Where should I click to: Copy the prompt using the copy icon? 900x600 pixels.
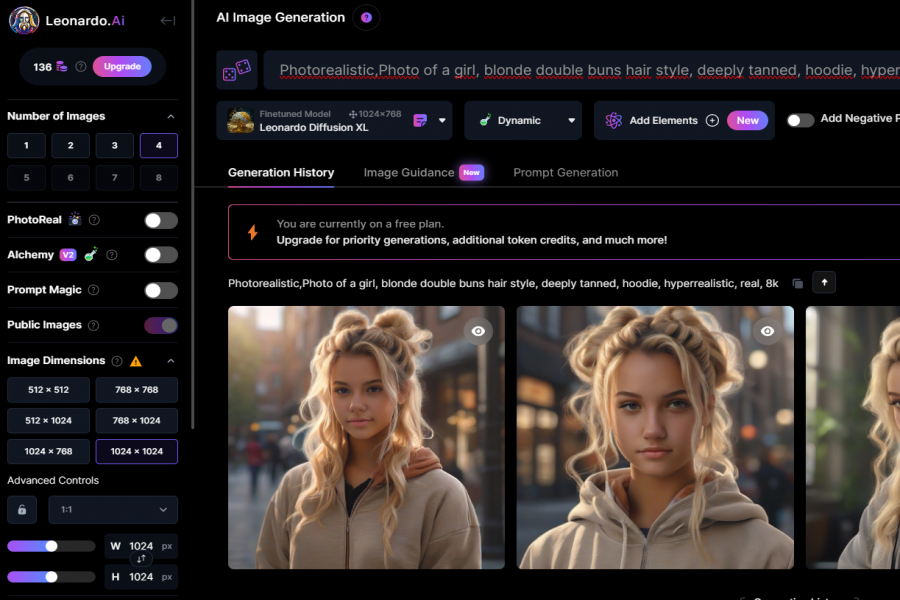tap(797, 283)
